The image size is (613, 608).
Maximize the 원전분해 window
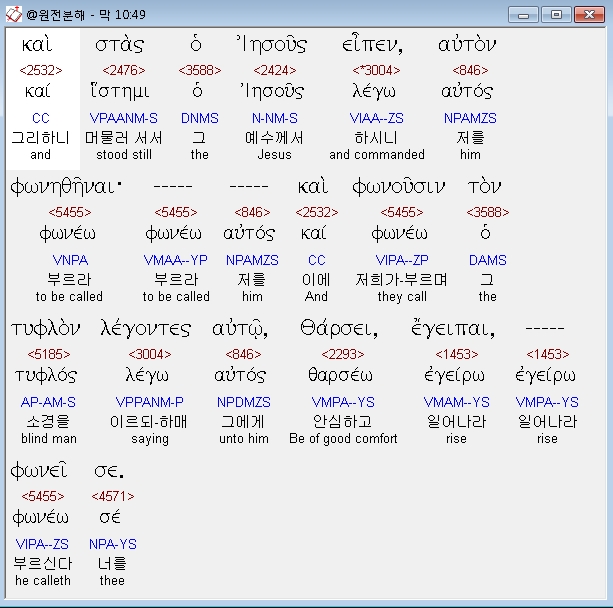coord(556,15)
